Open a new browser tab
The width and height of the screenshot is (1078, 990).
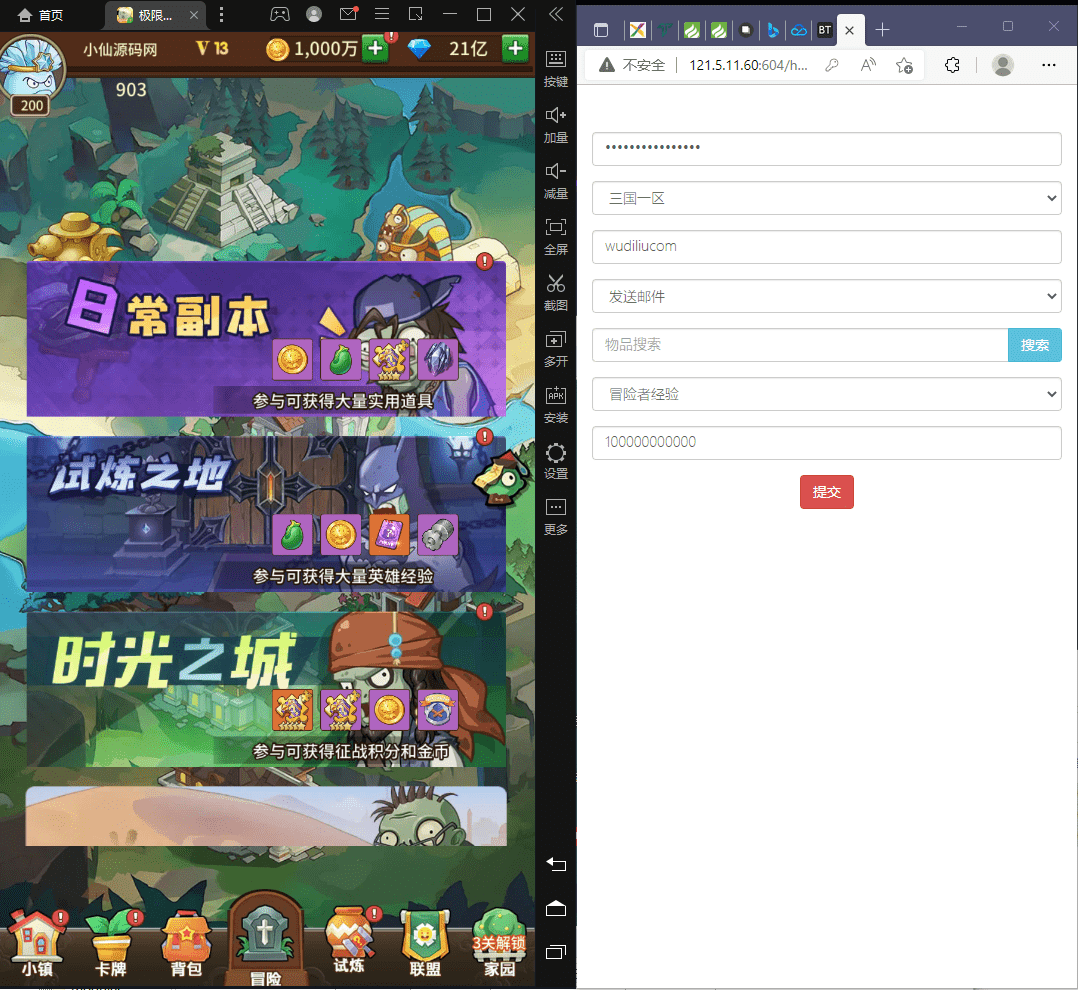point(882,30)
